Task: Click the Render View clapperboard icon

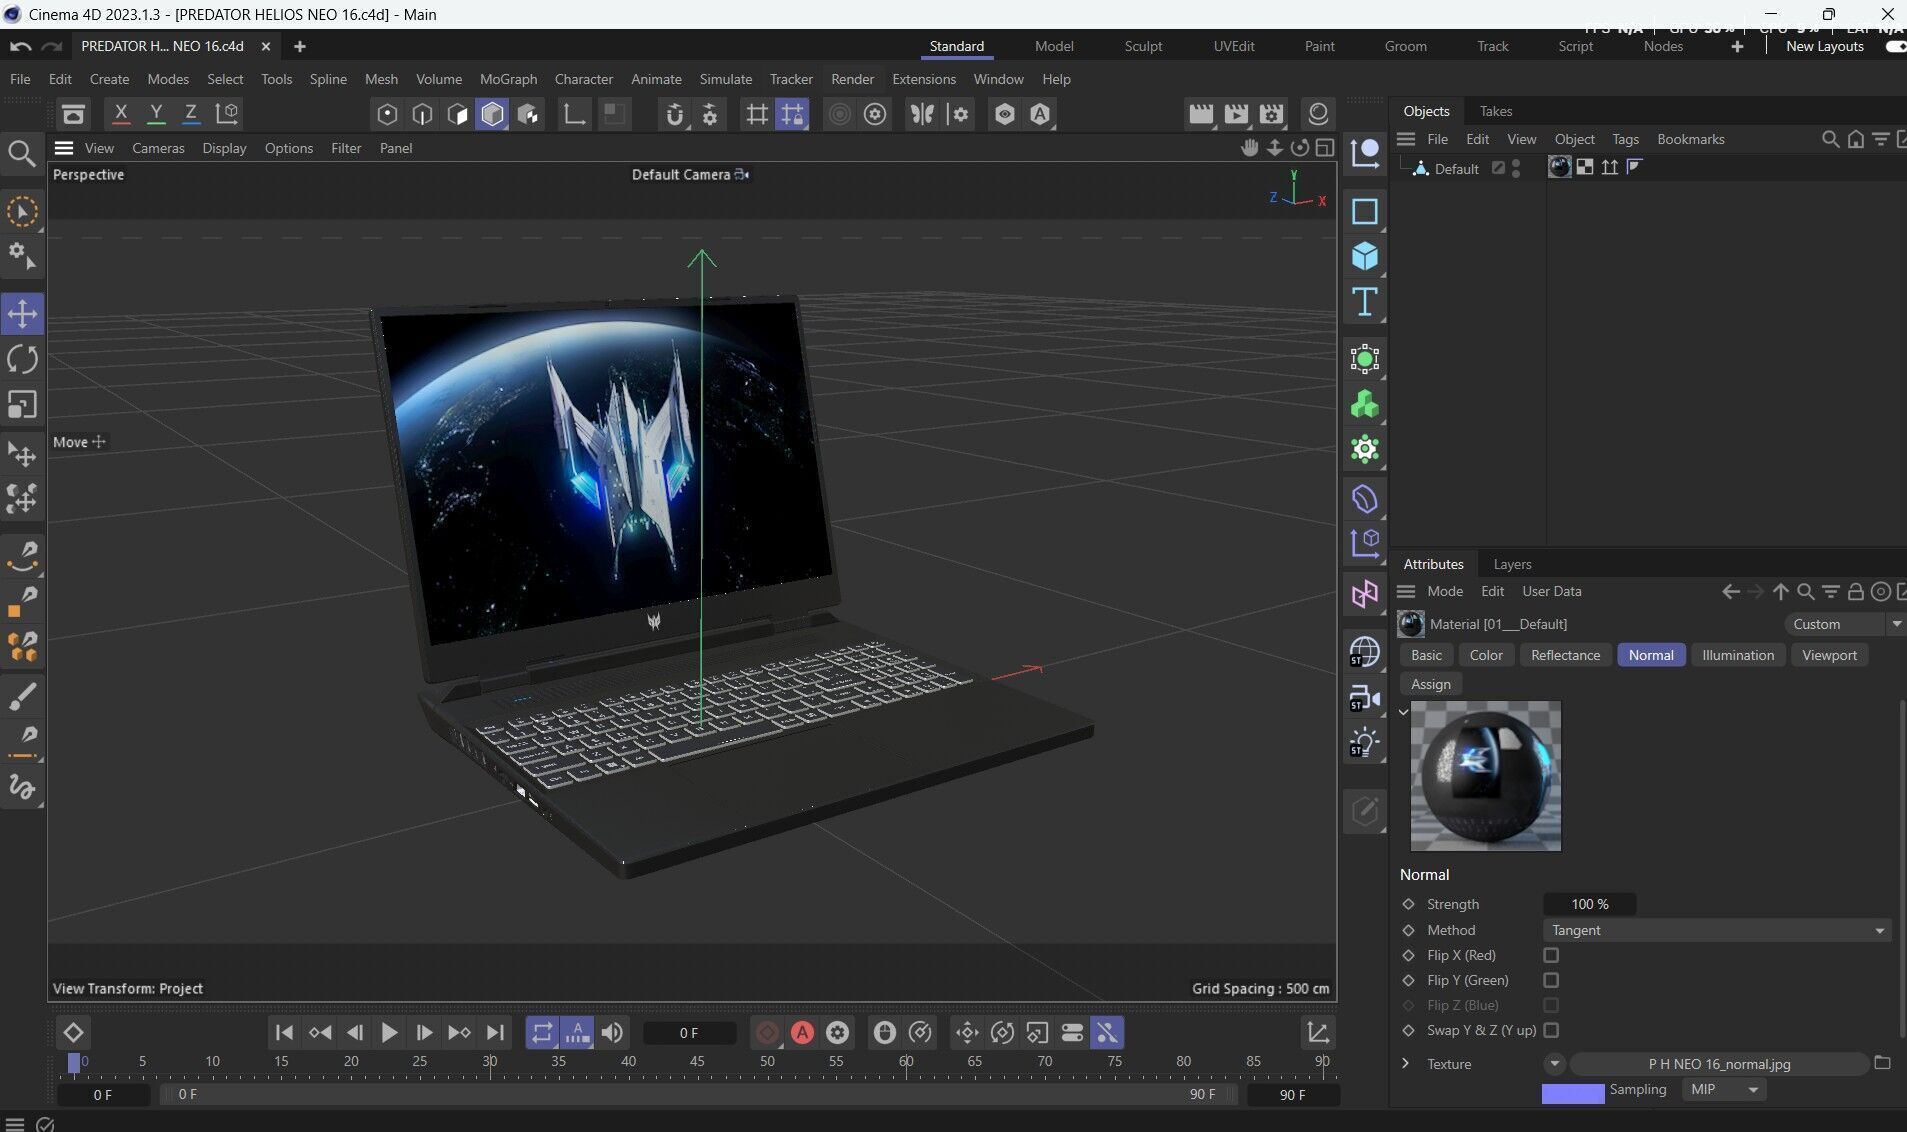Action: (1201, 114)
